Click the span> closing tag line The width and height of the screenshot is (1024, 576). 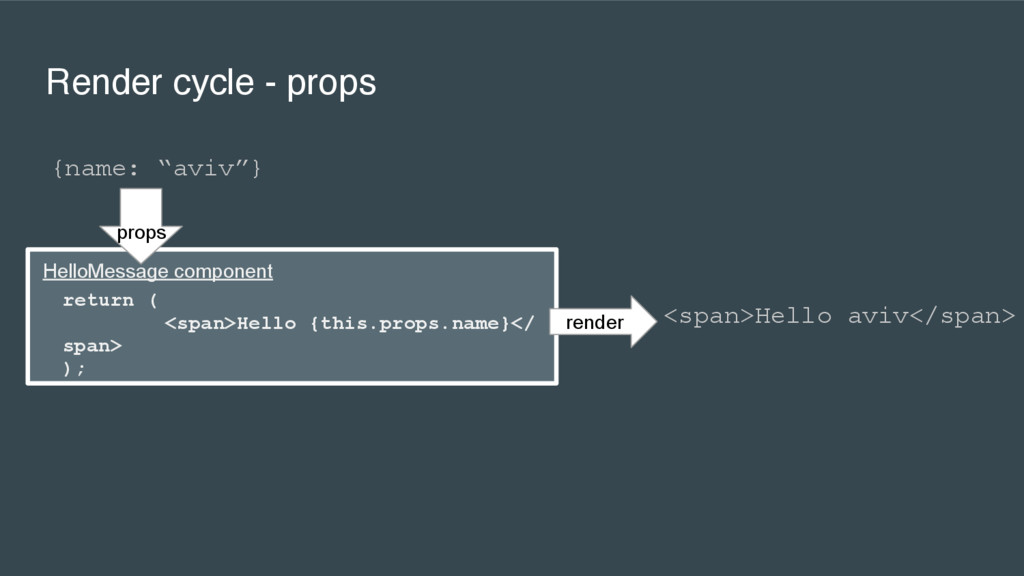[x=92, y=346]
